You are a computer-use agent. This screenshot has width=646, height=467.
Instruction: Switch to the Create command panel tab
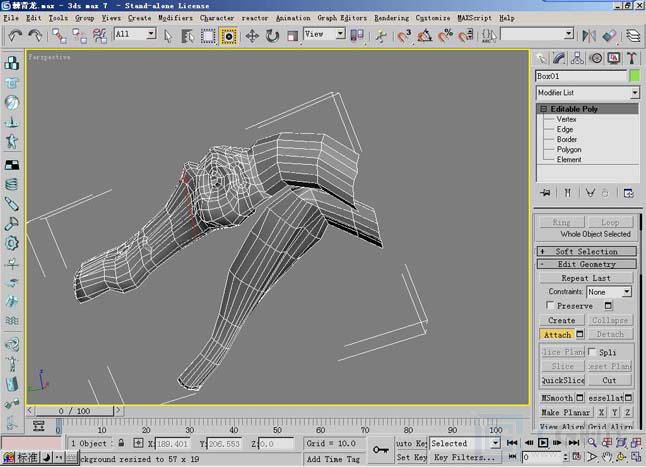[541, 58]
